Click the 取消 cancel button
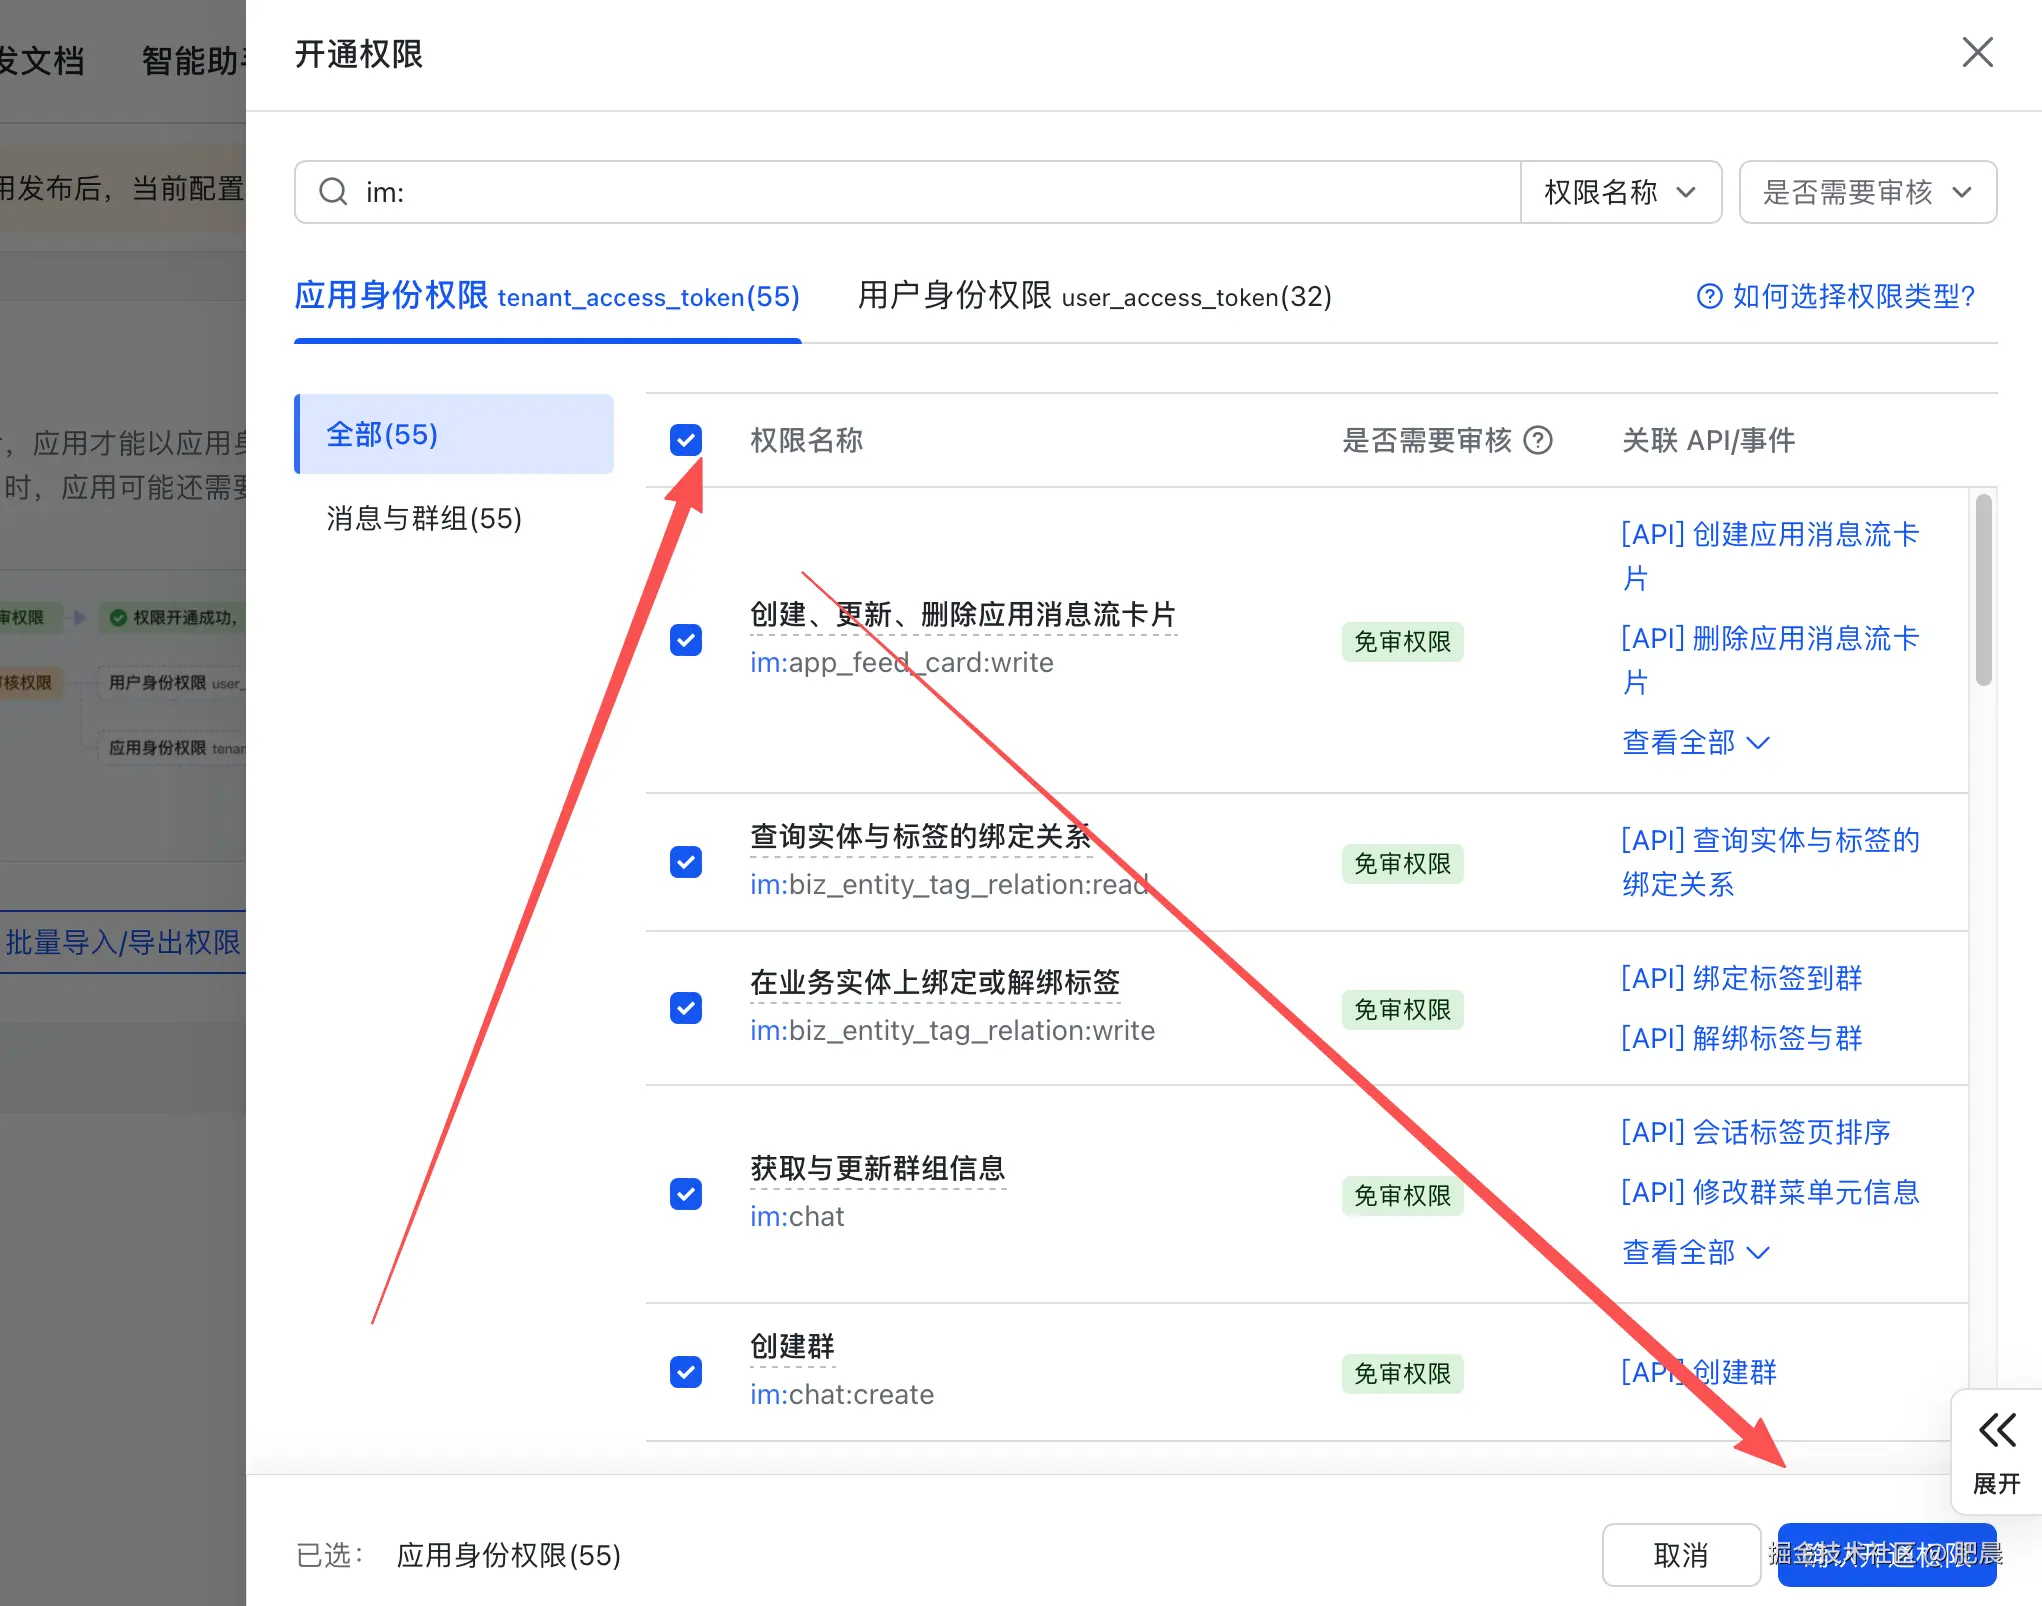2042x1606 pixels. [x=1680, y=1555]
